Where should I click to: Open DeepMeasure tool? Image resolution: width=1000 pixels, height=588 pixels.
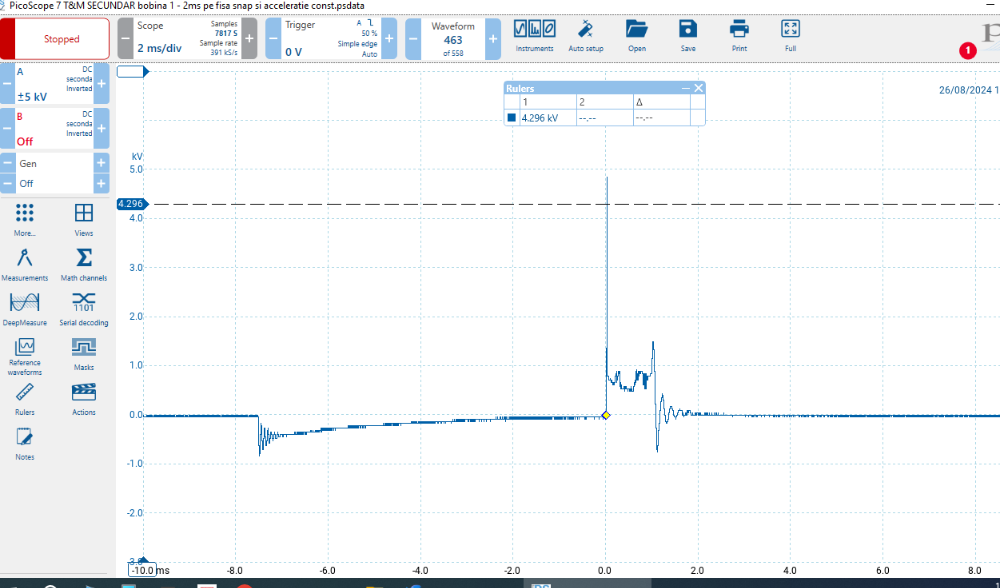click(24, 308)
